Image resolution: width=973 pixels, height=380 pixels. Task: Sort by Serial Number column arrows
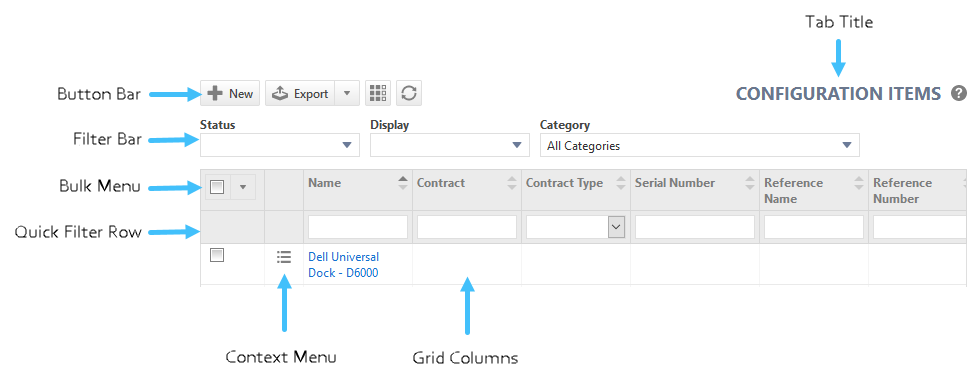pyautogui.click(x=750, y=183)
